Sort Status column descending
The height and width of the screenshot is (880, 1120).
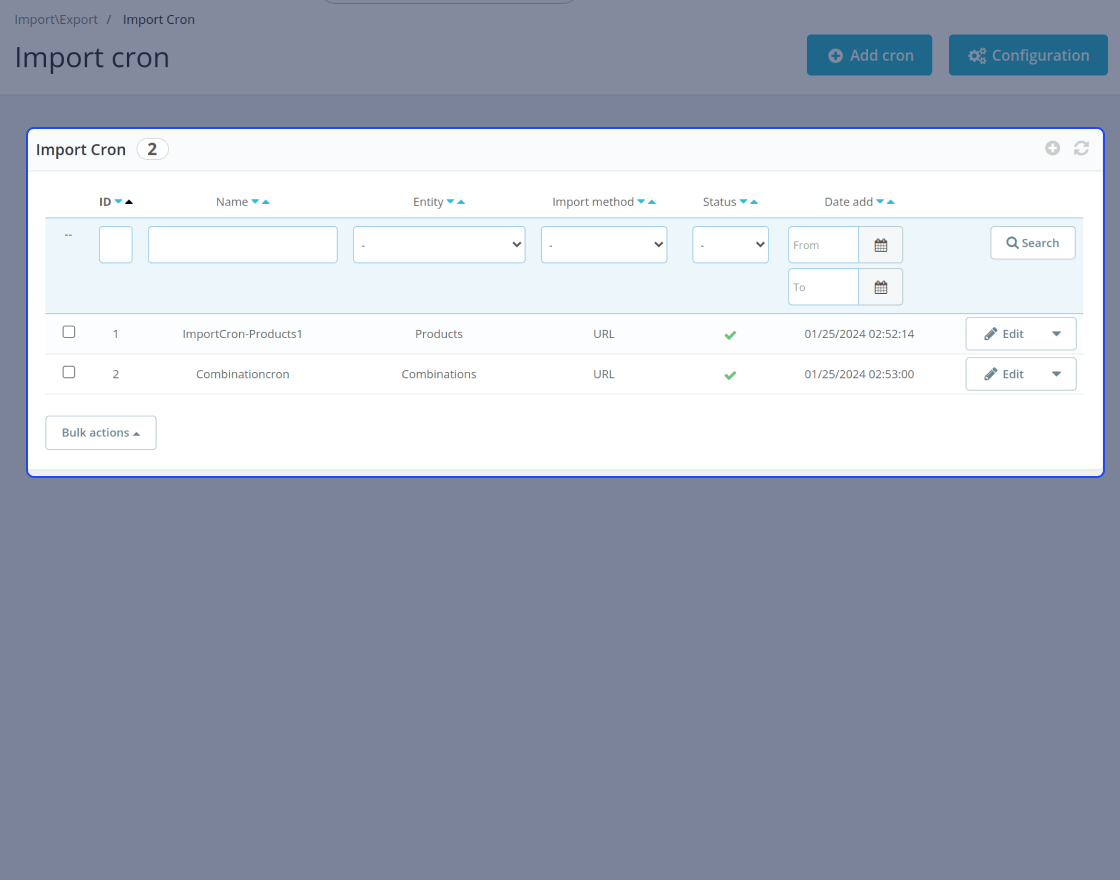coord(743,202)
